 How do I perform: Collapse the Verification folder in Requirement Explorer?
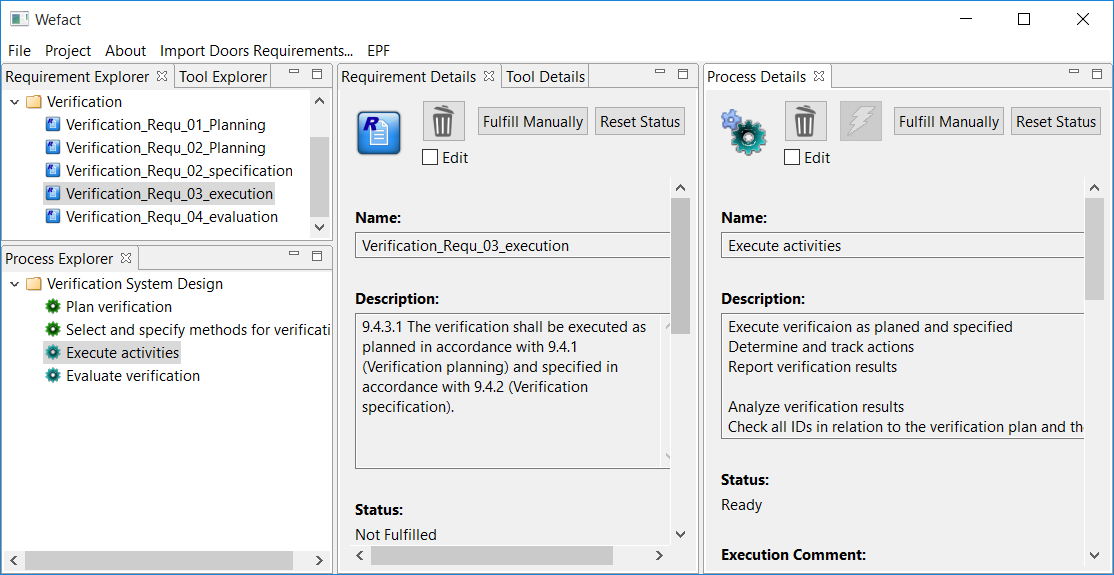[14, 102]
